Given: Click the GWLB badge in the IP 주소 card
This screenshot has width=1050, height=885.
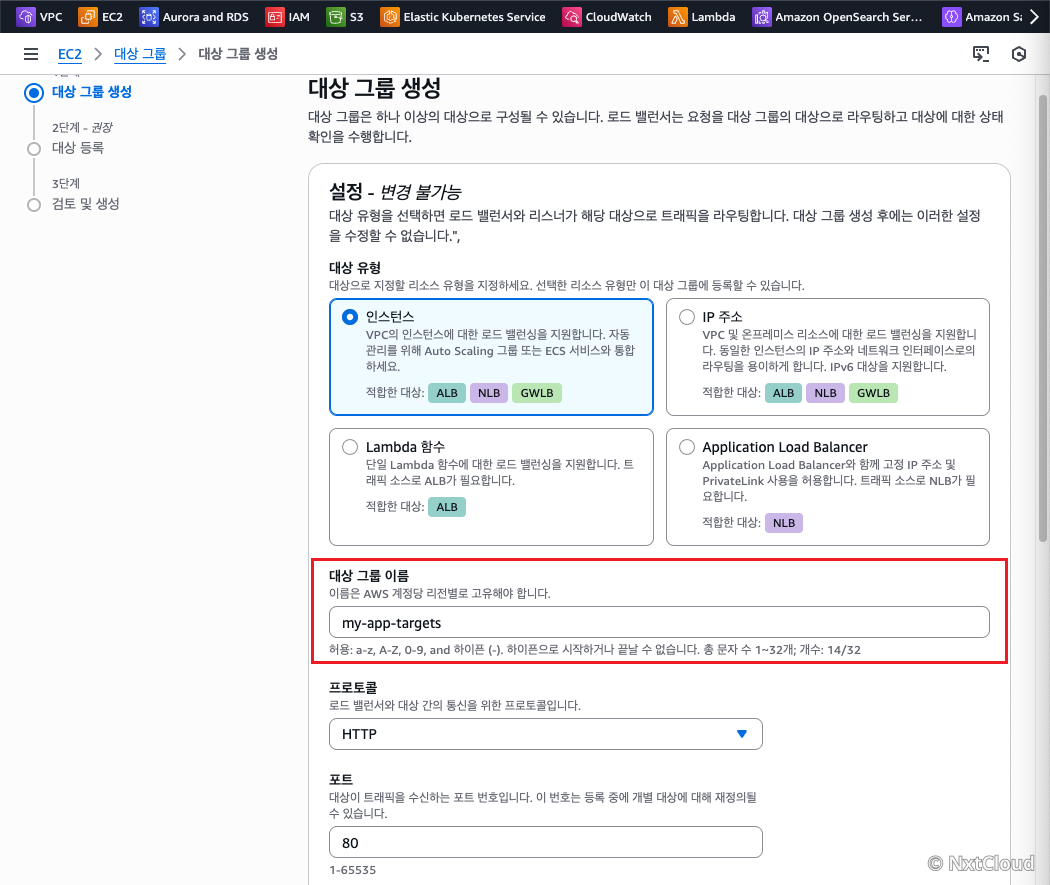Looking at the screenshot, I should [873, 393].
